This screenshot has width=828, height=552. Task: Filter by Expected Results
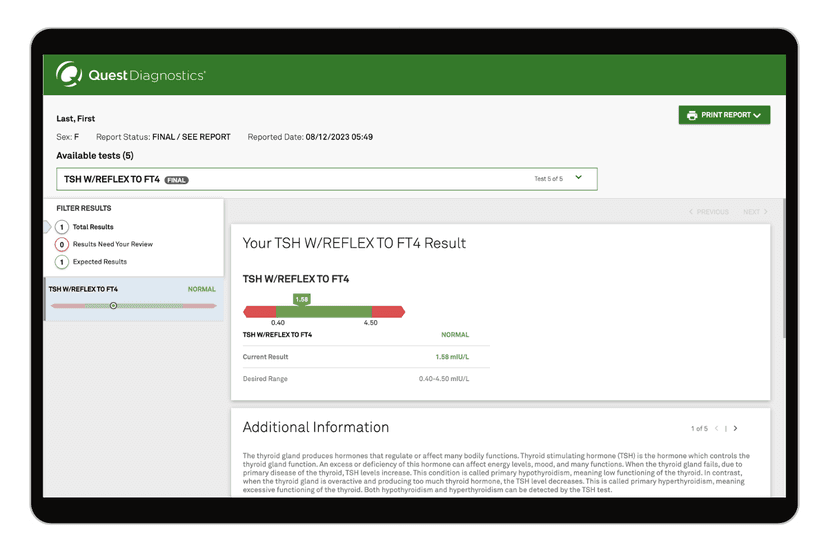point(99,262)
